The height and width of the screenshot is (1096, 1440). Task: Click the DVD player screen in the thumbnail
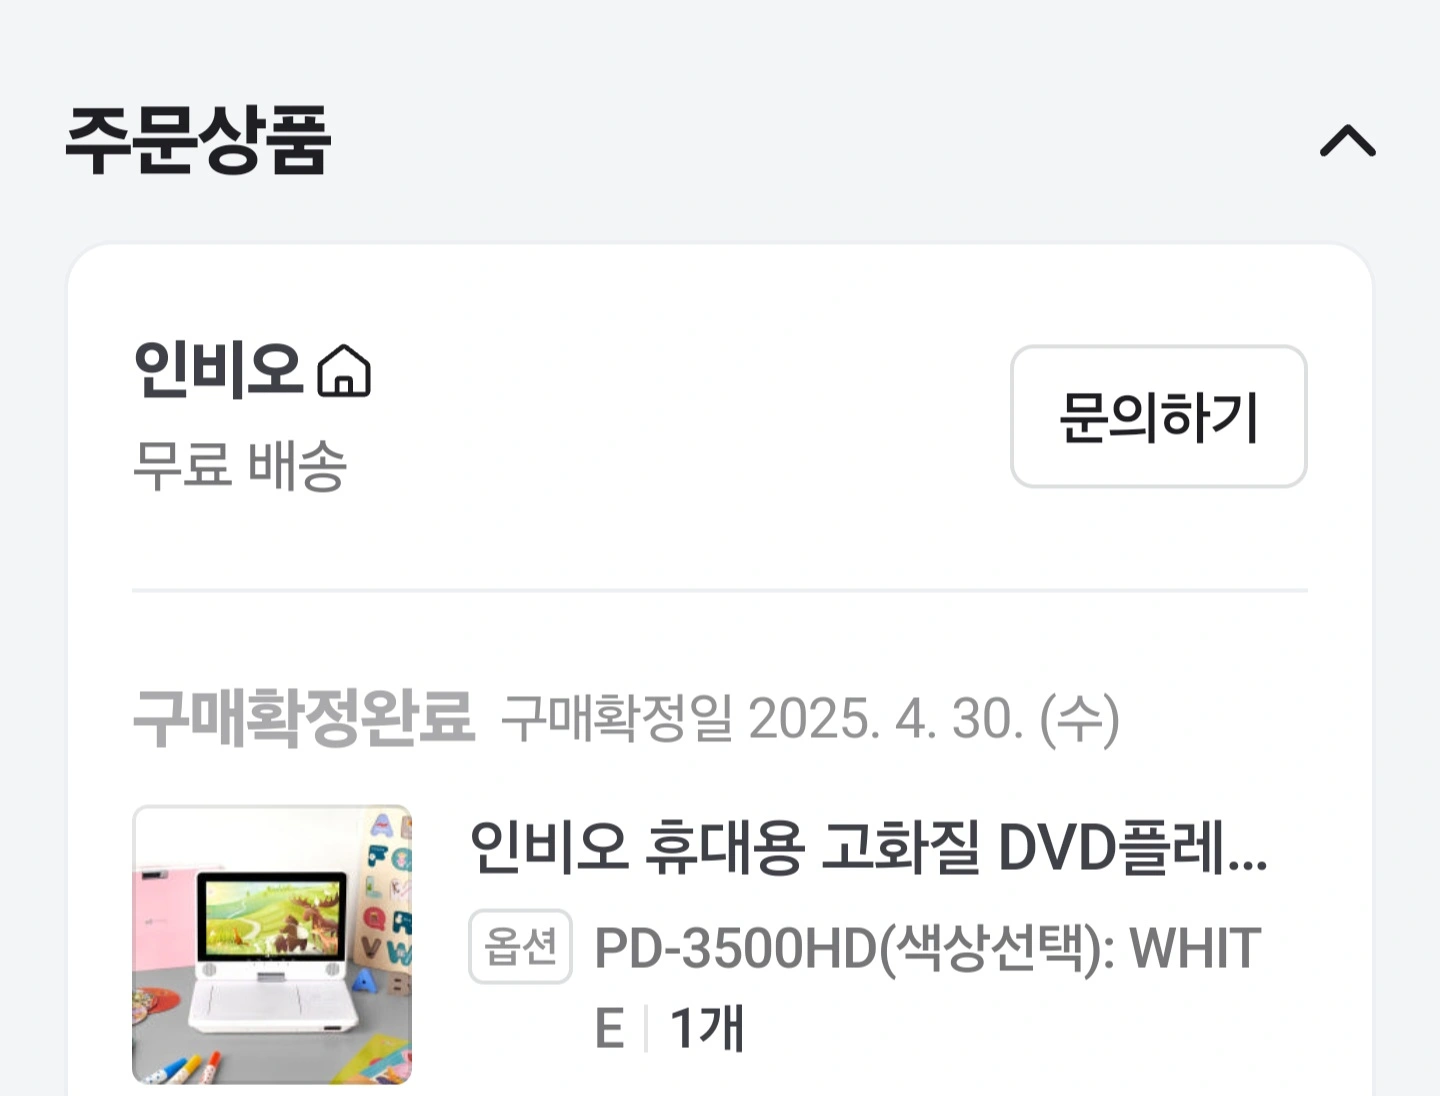pyautogui.click(x=272, y=917)
